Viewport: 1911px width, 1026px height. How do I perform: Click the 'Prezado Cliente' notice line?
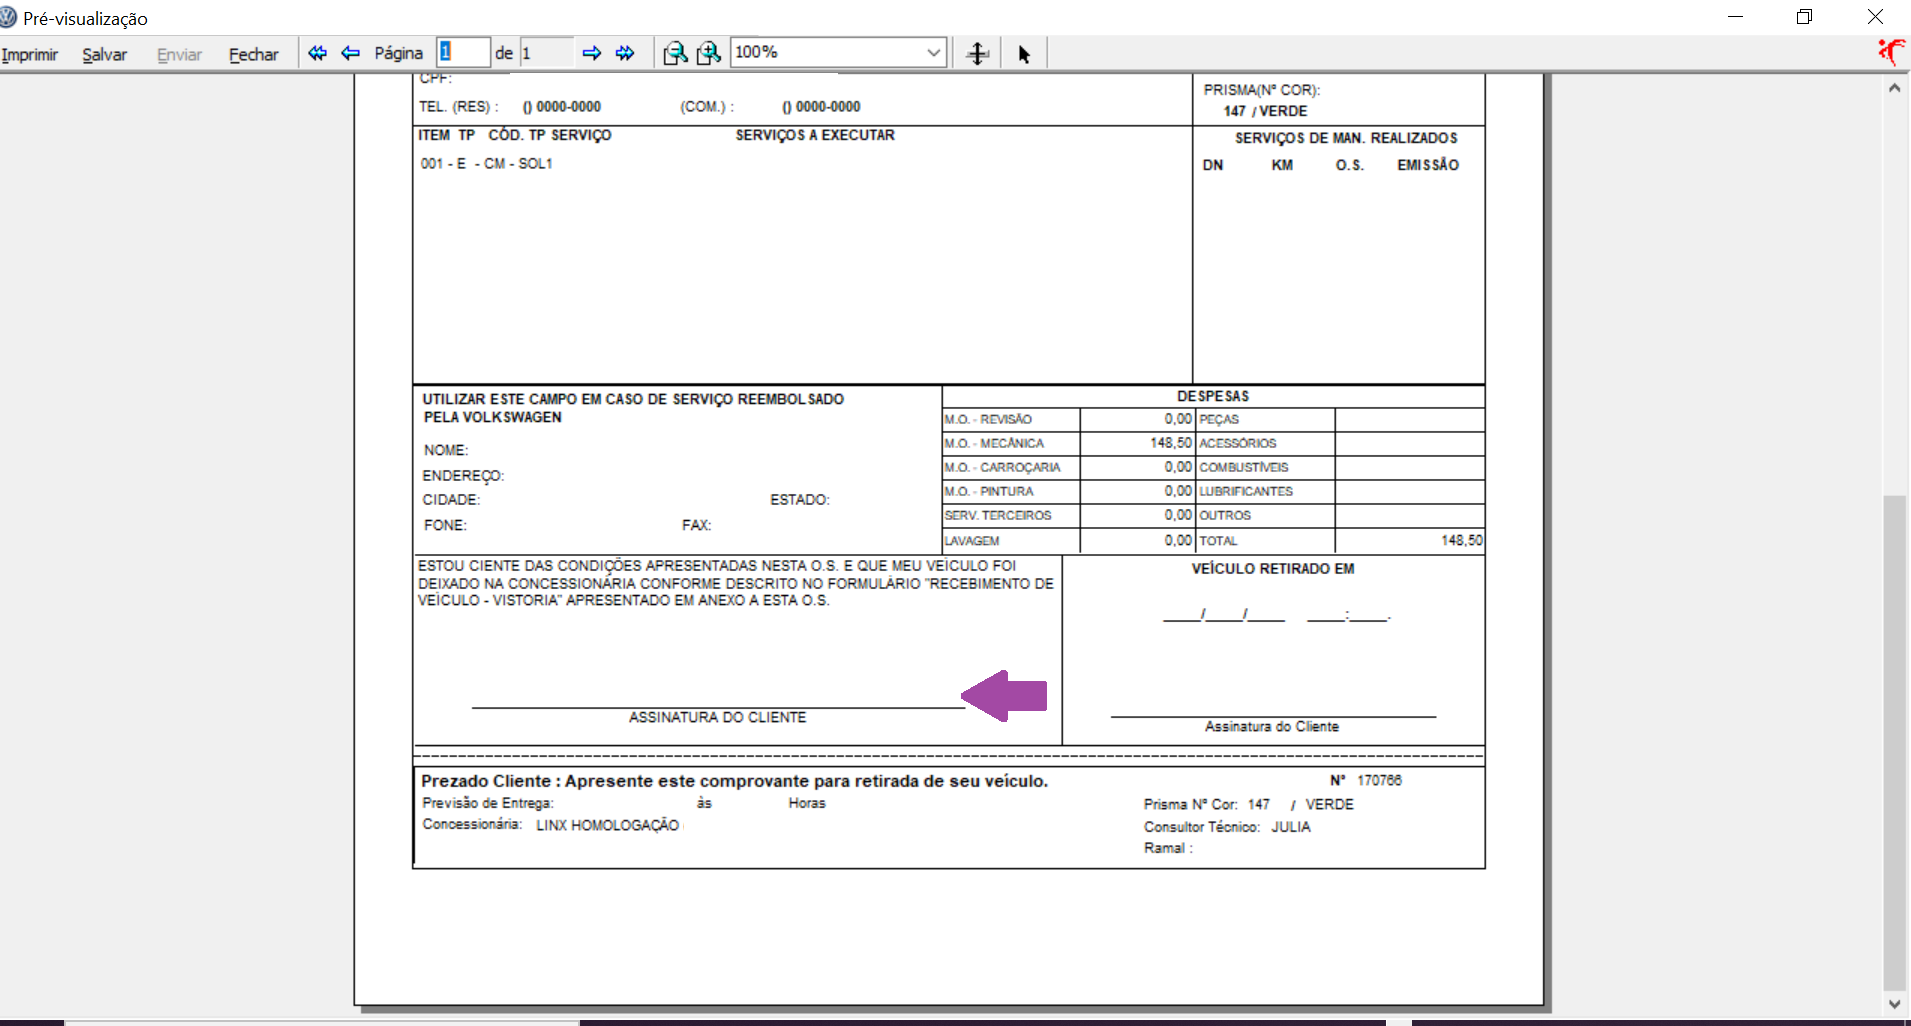(734, 781)
